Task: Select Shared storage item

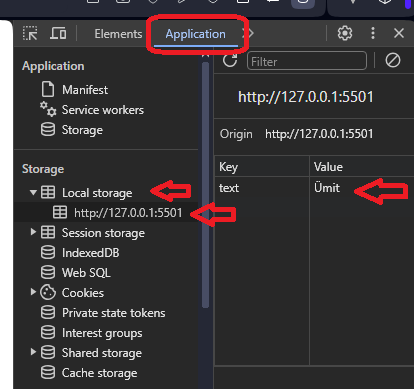Action: 102,353
